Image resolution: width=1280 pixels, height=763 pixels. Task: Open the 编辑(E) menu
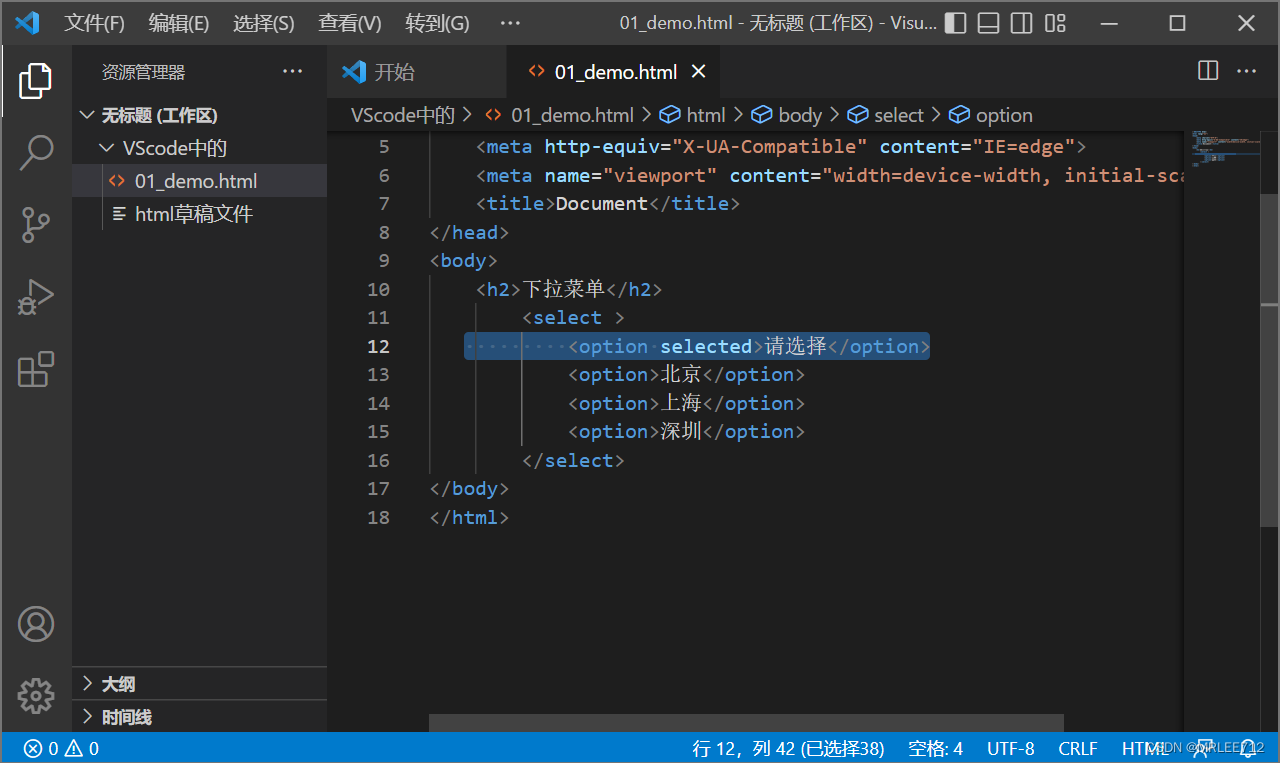coord(179,23)
